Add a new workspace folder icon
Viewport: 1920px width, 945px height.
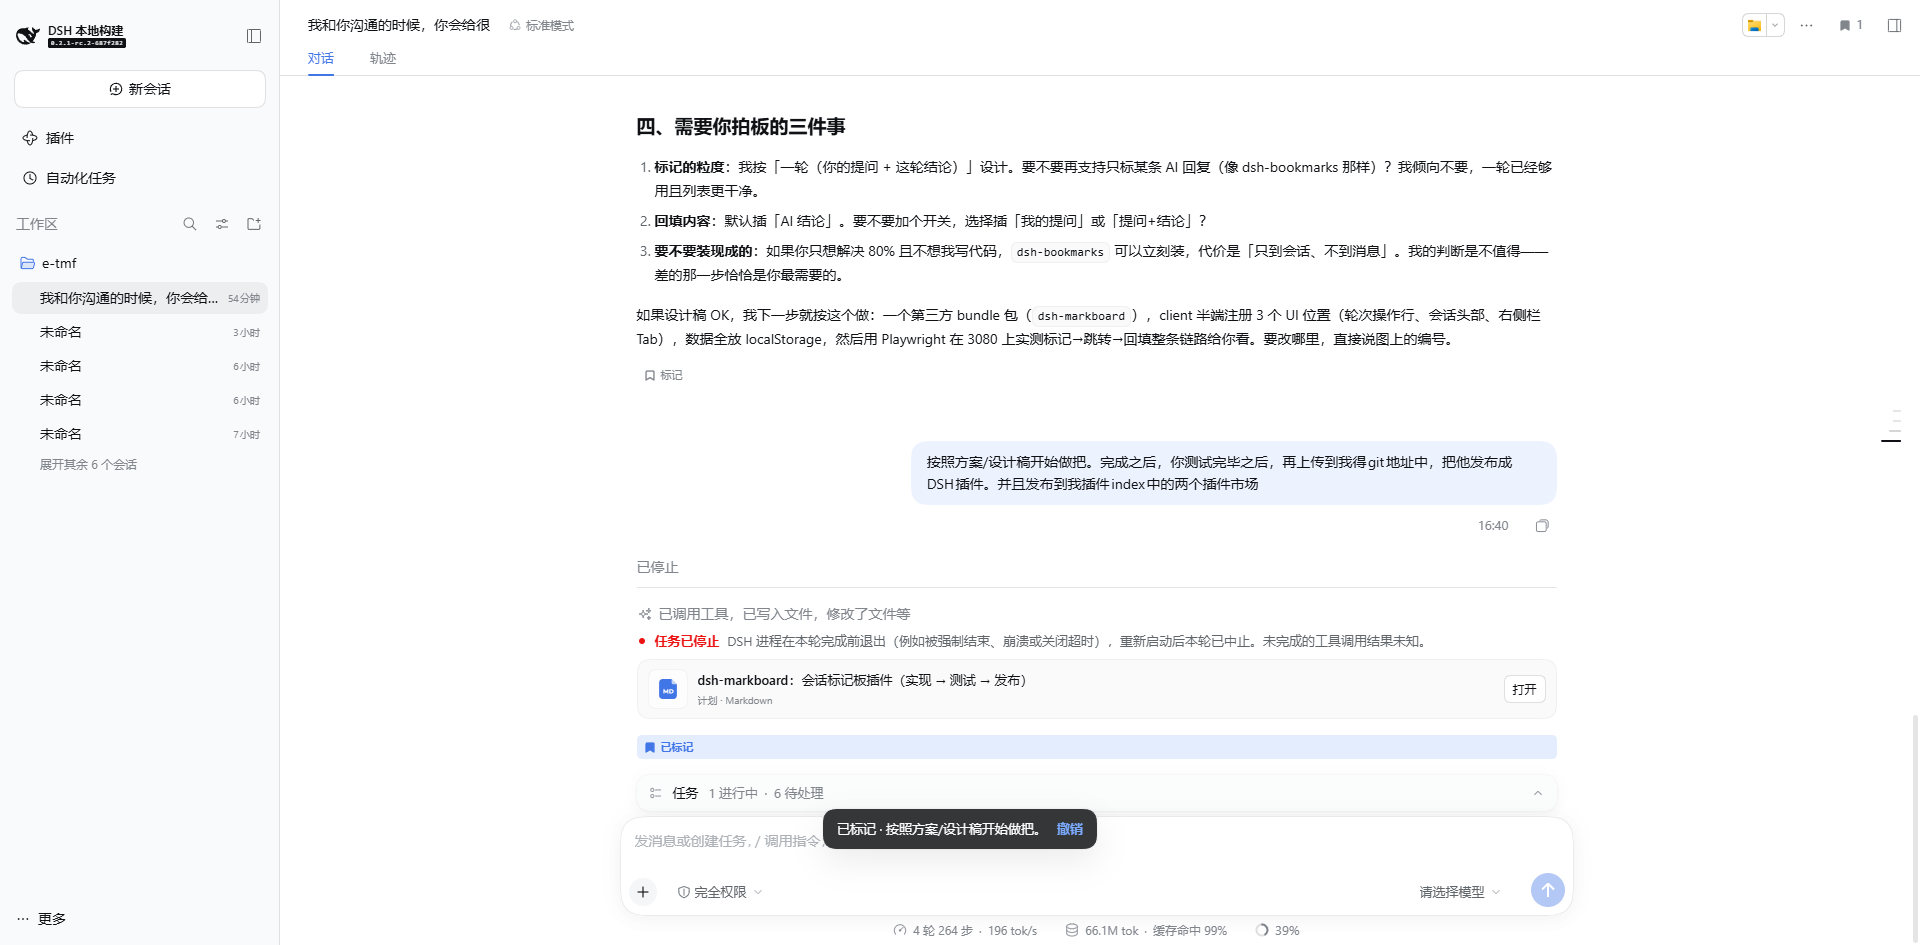[x=254, y=224]
